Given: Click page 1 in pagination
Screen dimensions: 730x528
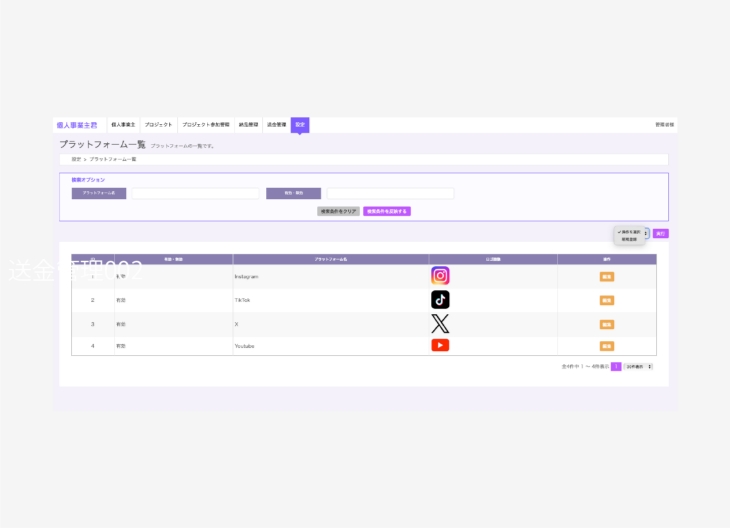Looking at the screenshot, I should pyautogui.click(x=616, y=367).
